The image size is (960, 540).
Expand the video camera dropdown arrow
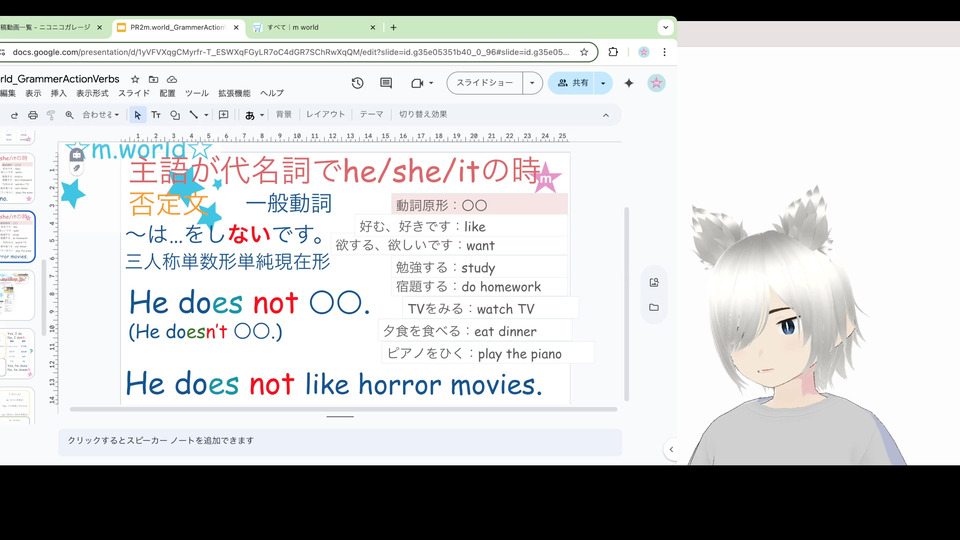tap(431, 83)
